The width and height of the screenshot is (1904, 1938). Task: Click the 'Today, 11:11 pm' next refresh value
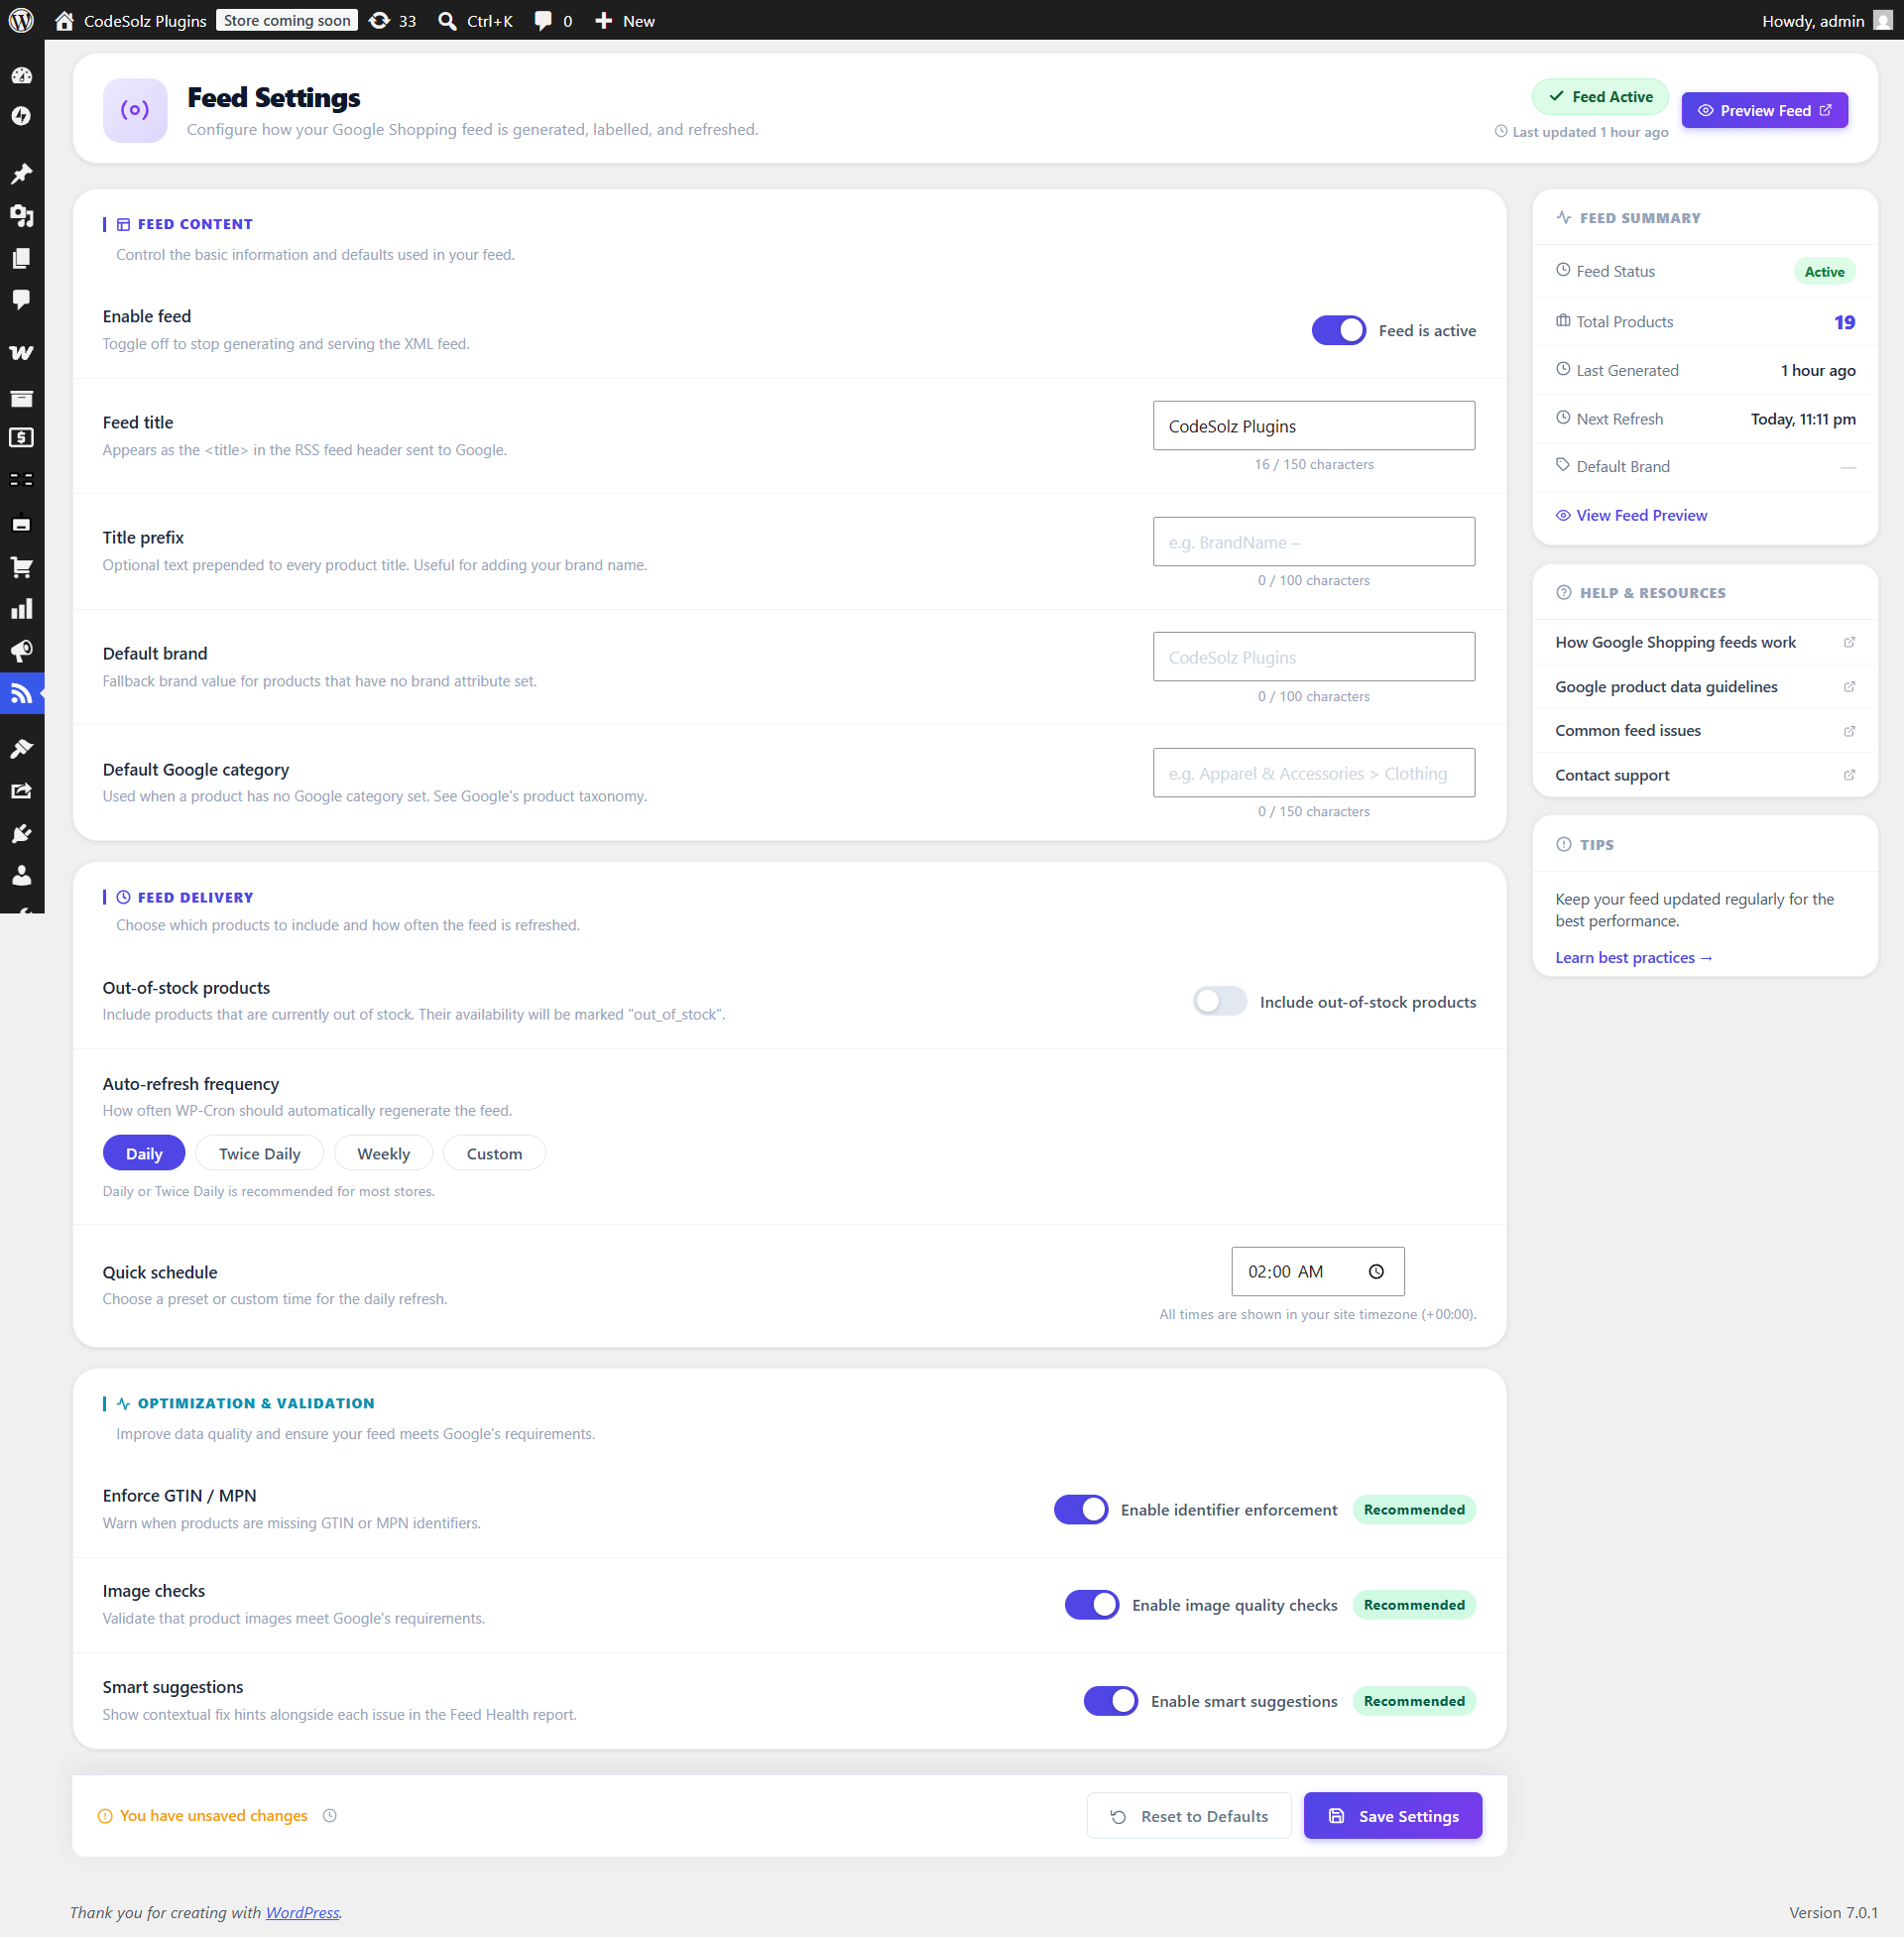pos(1802,419)
